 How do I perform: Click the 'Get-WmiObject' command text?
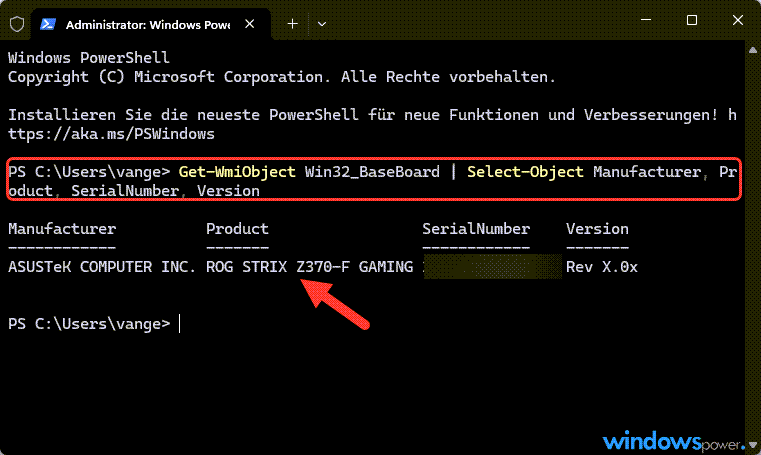[236, 172]
